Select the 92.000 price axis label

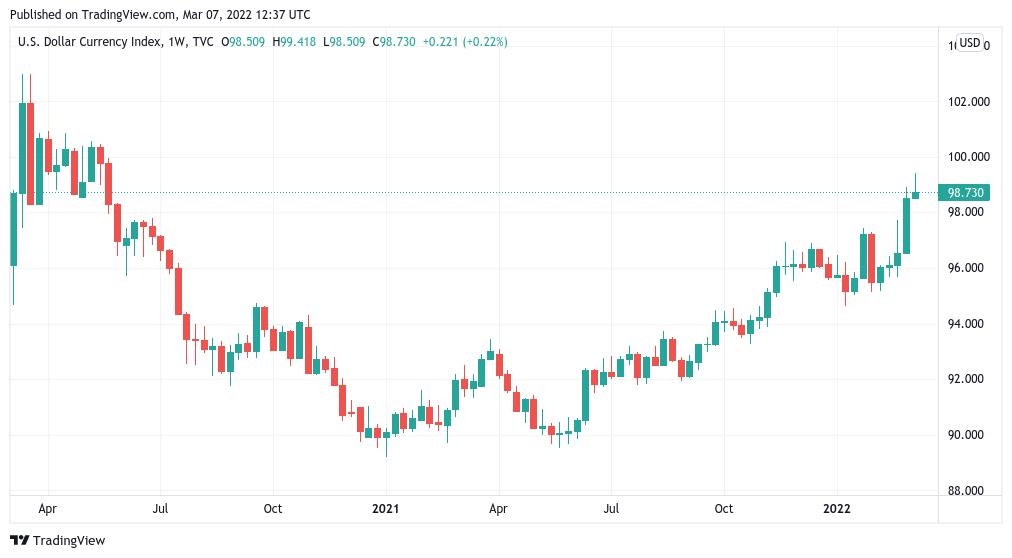click(968, 379)
